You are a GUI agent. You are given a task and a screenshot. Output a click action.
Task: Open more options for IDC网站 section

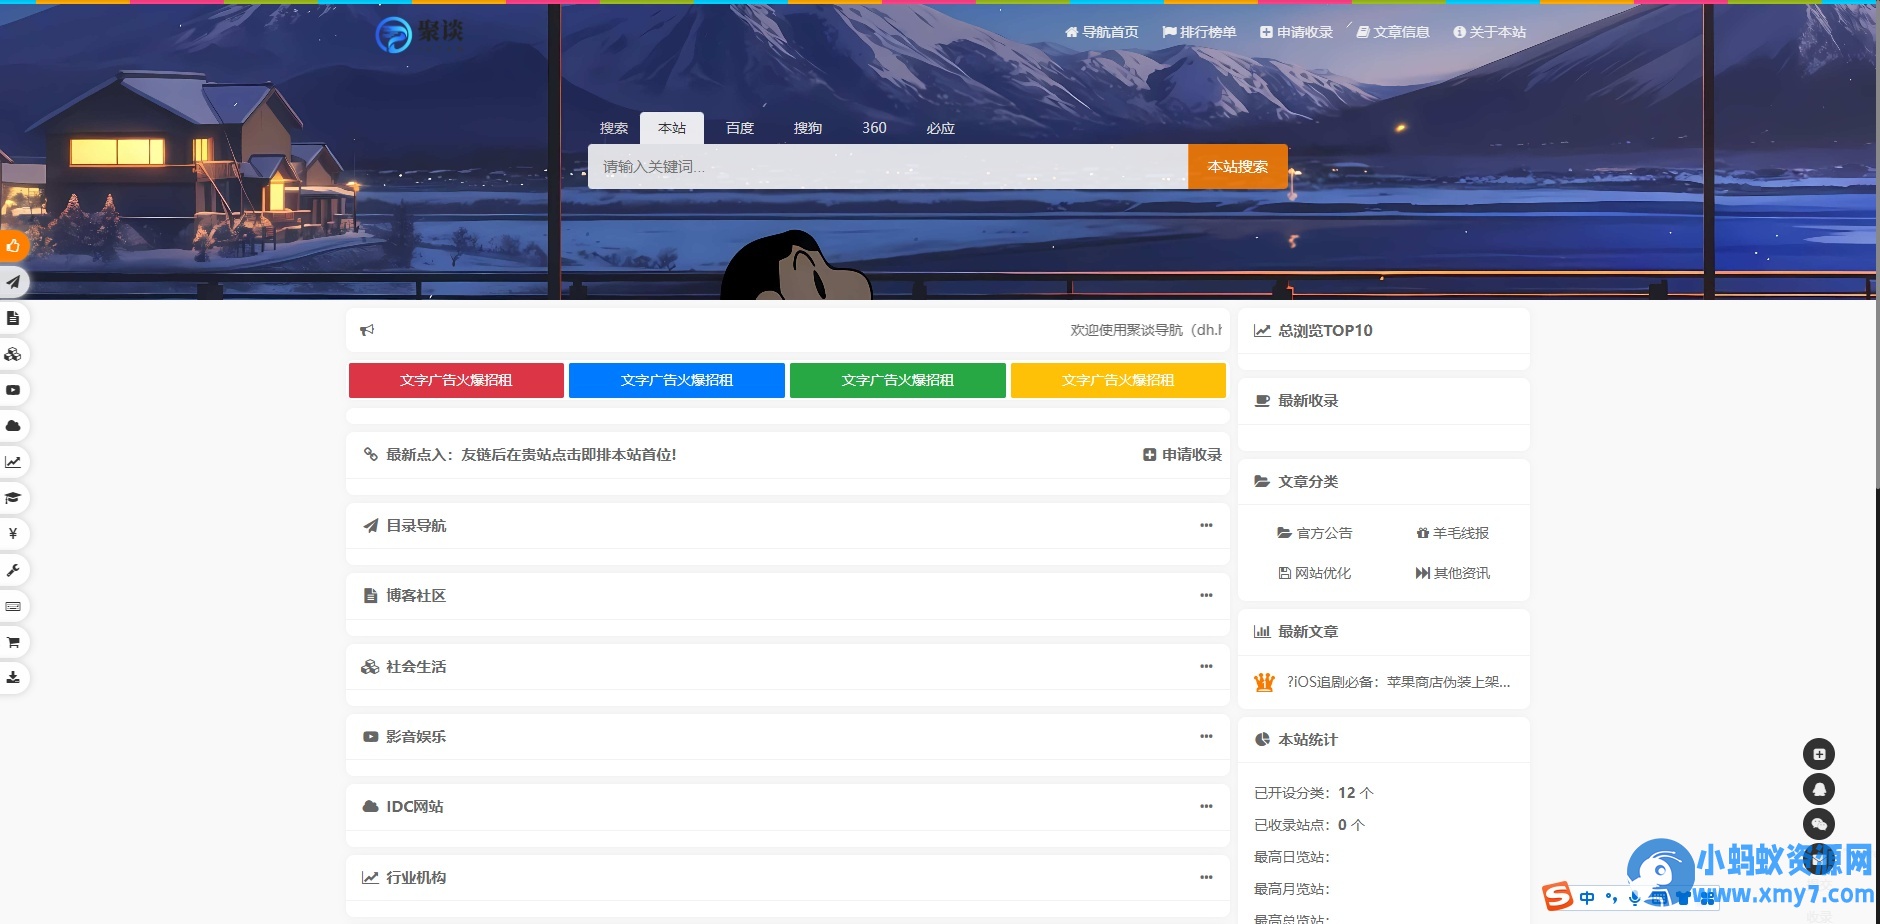coord(1207,806)
